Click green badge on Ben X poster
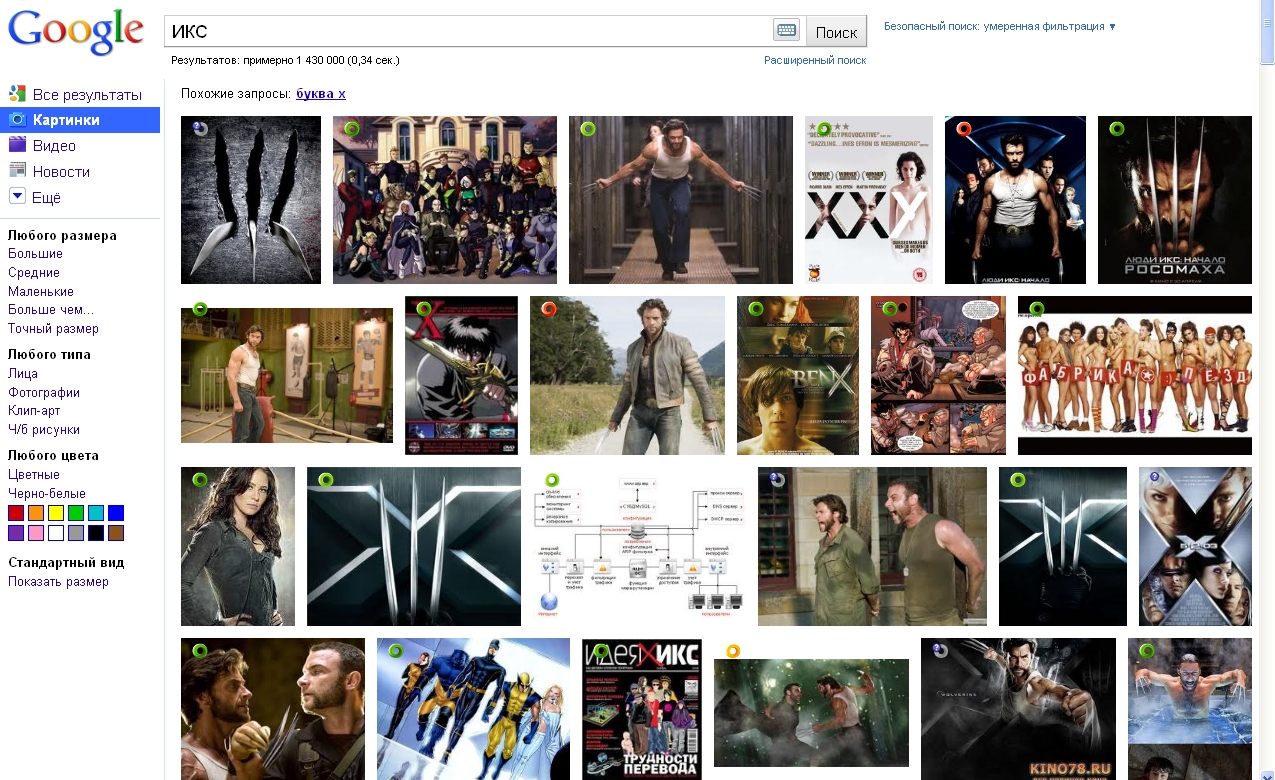This screenshot has height=780, width=1275. coord(756,309)
